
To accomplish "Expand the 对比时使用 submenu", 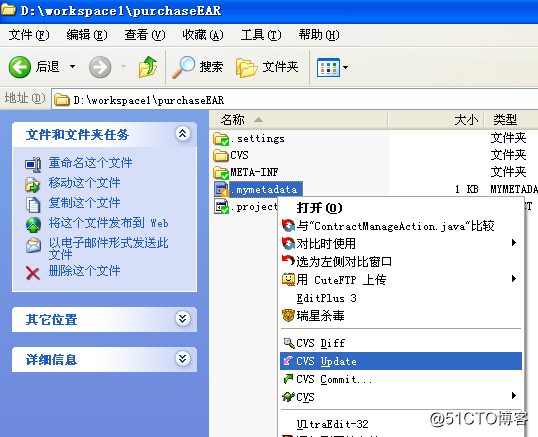I will point(401,244).
